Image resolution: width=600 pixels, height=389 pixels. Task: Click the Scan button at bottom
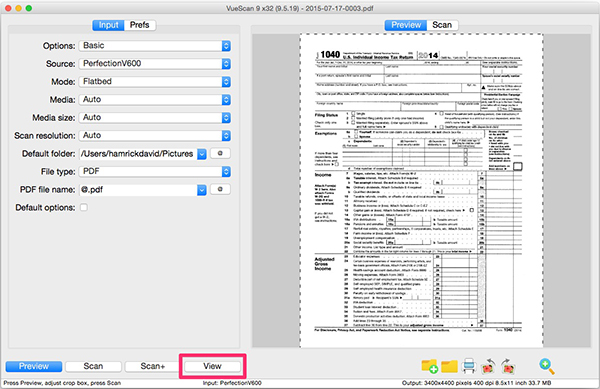[93, 366]
